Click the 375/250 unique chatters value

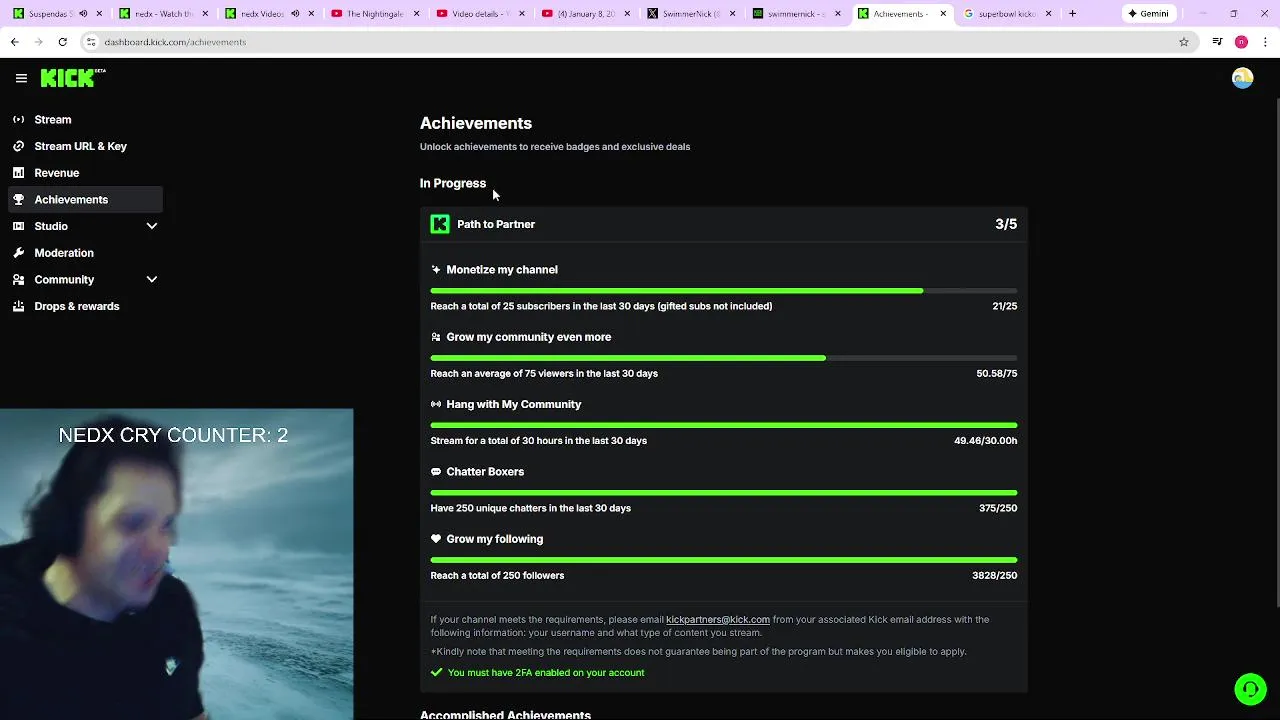(998, 508)
